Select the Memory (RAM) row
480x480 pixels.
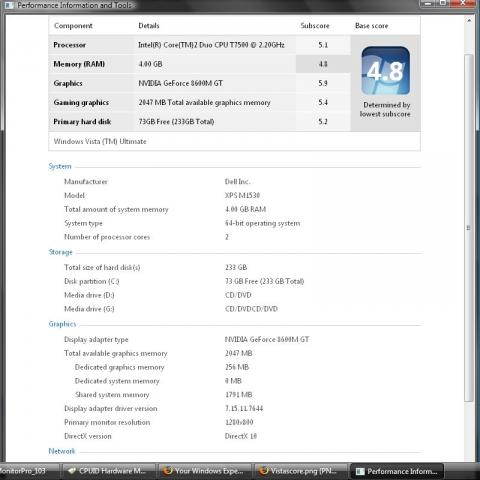click(199, 64)
